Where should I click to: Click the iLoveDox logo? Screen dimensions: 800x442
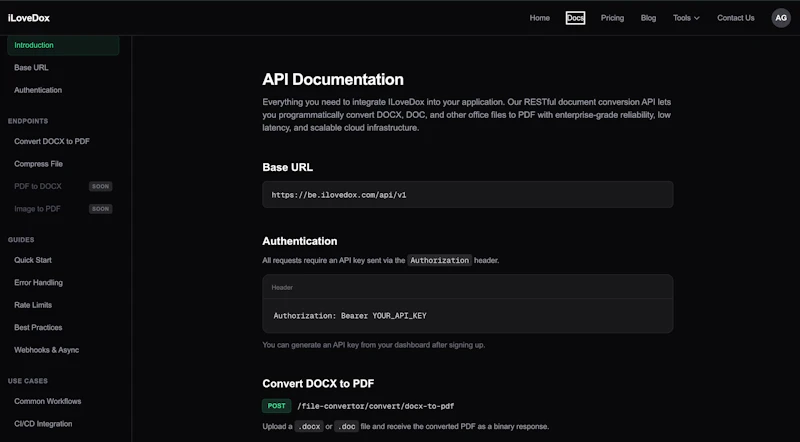29,18
